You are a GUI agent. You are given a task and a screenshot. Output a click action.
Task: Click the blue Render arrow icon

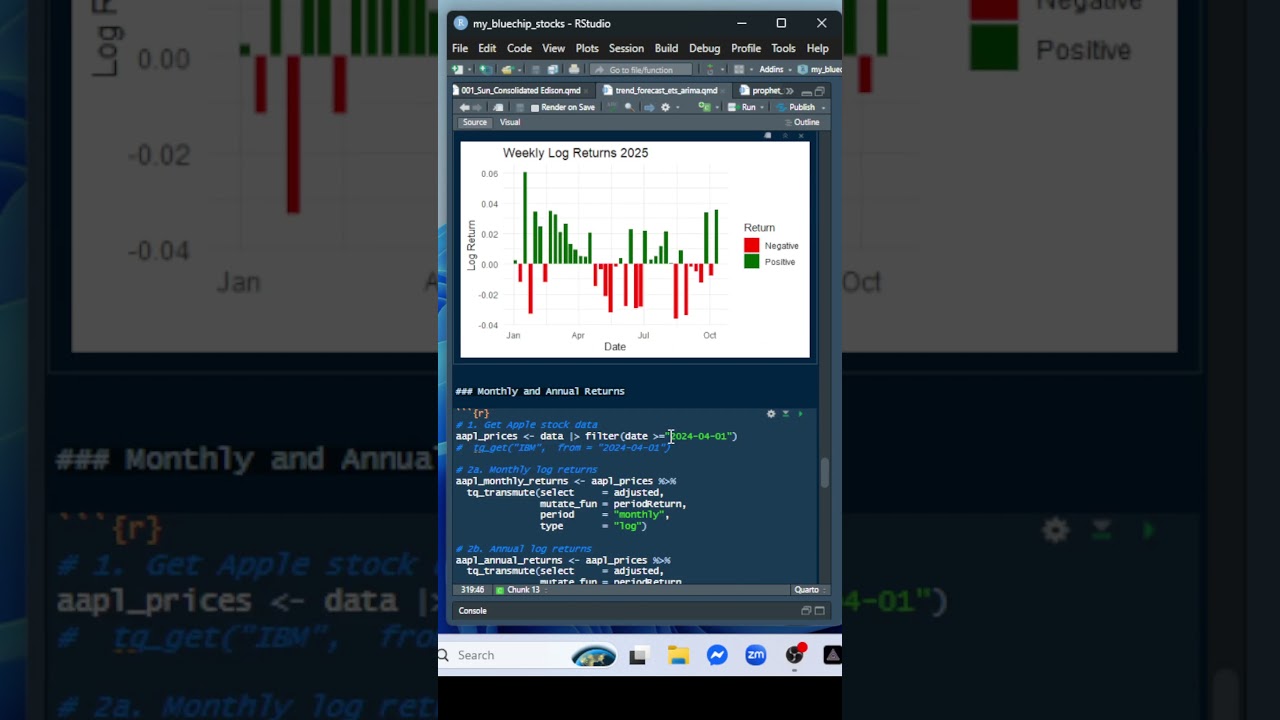pyautogui.click(x=649, y=107)
